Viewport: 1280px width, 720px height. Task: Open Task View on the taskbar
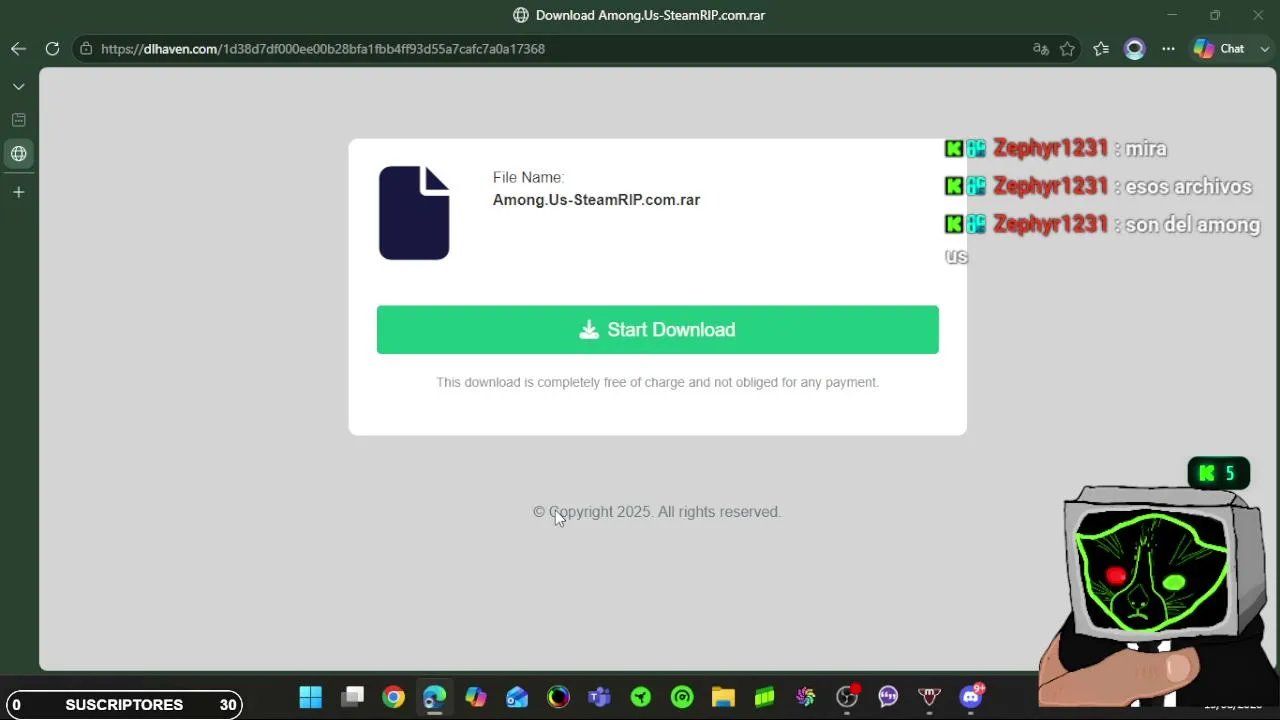tap(352, 697)
